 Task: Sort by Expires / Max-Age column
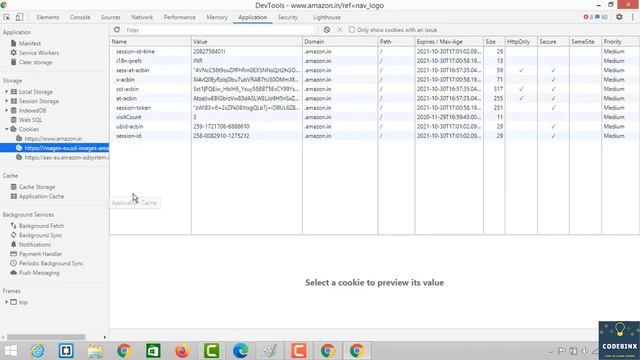click(x=449, y=42)
